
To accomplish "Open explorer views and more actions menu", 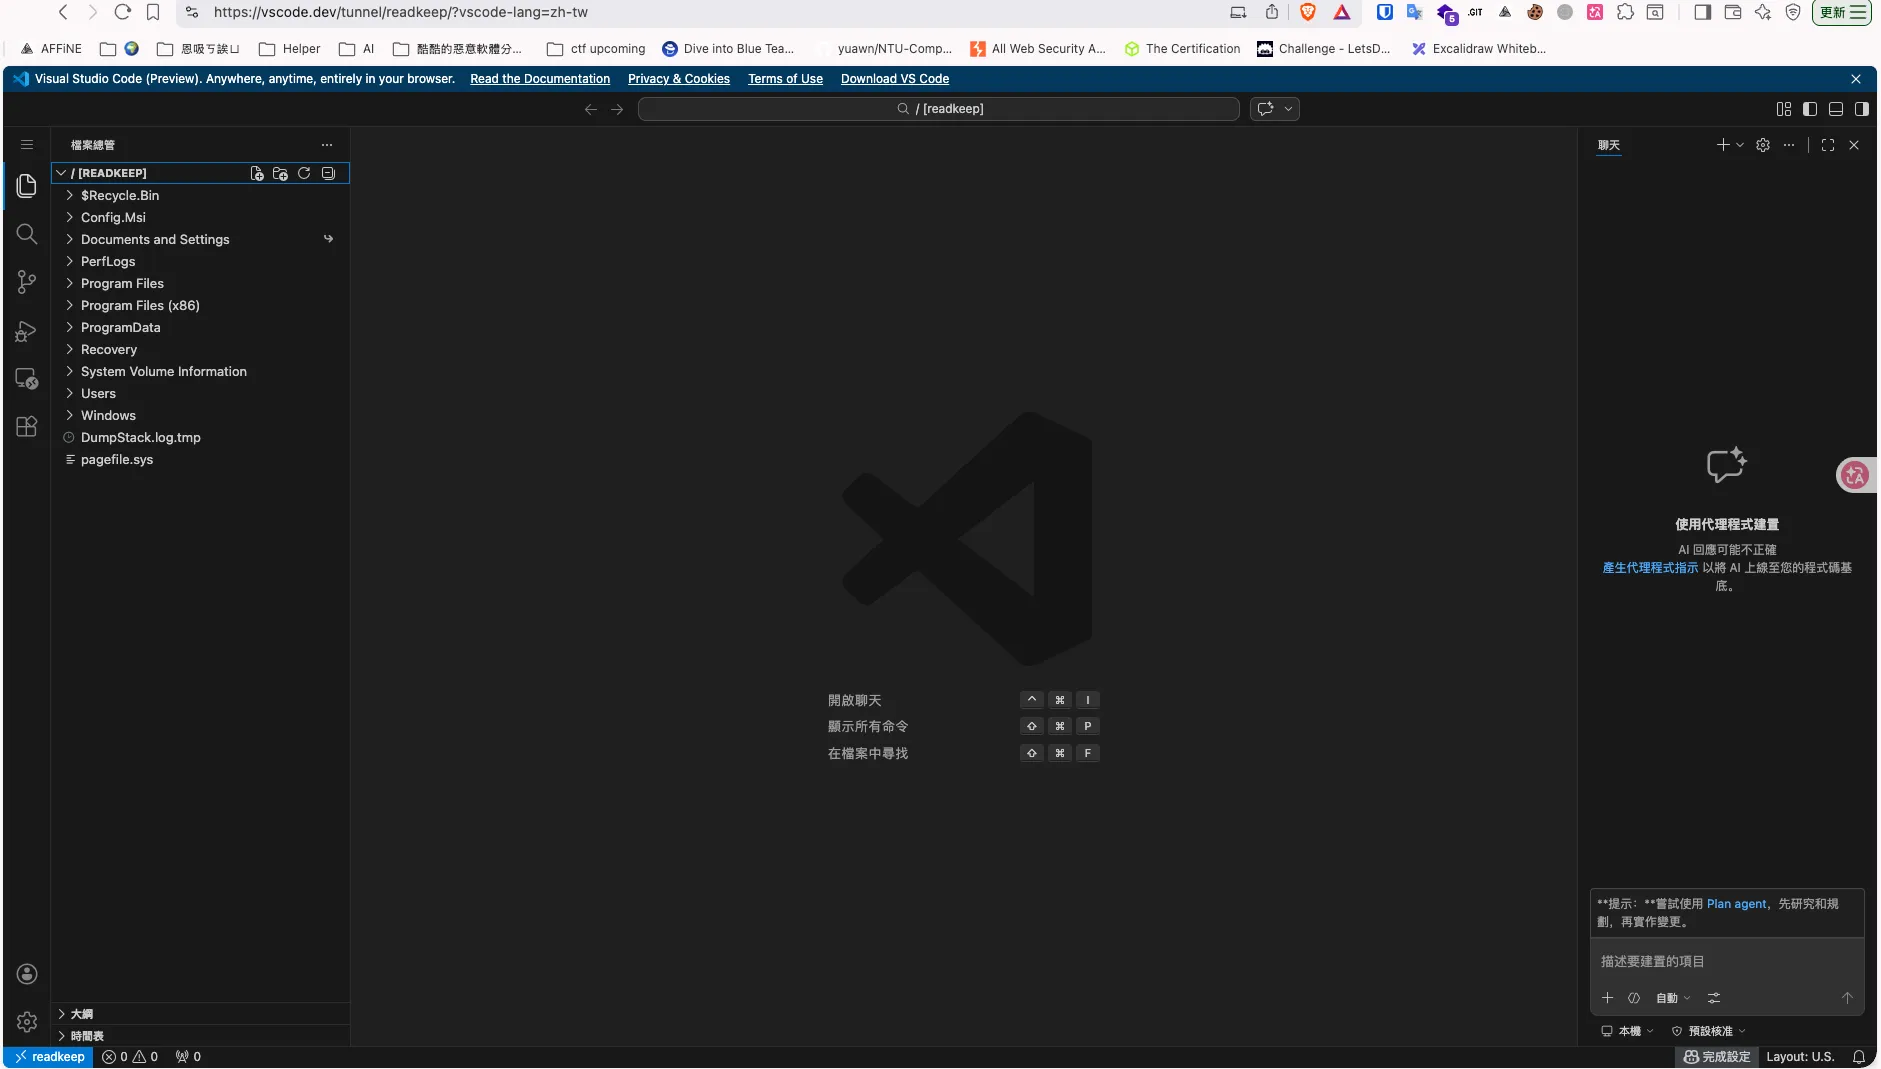I will click(x=327, y=145).
